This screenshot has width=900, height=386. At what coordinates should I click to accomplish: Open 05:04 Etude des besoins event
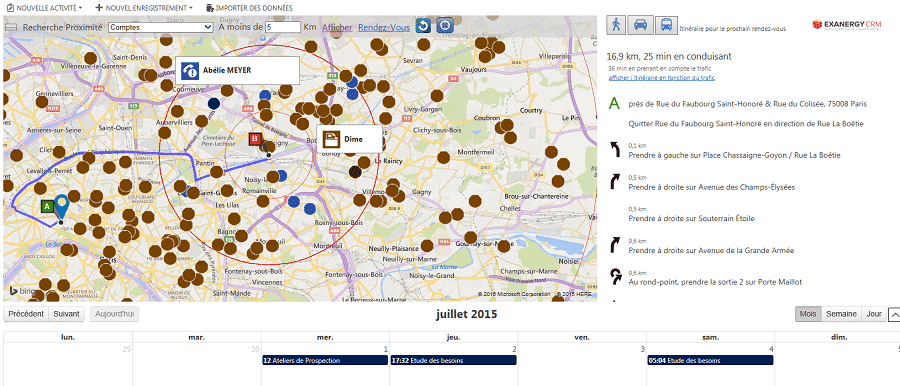pos(710,360)
